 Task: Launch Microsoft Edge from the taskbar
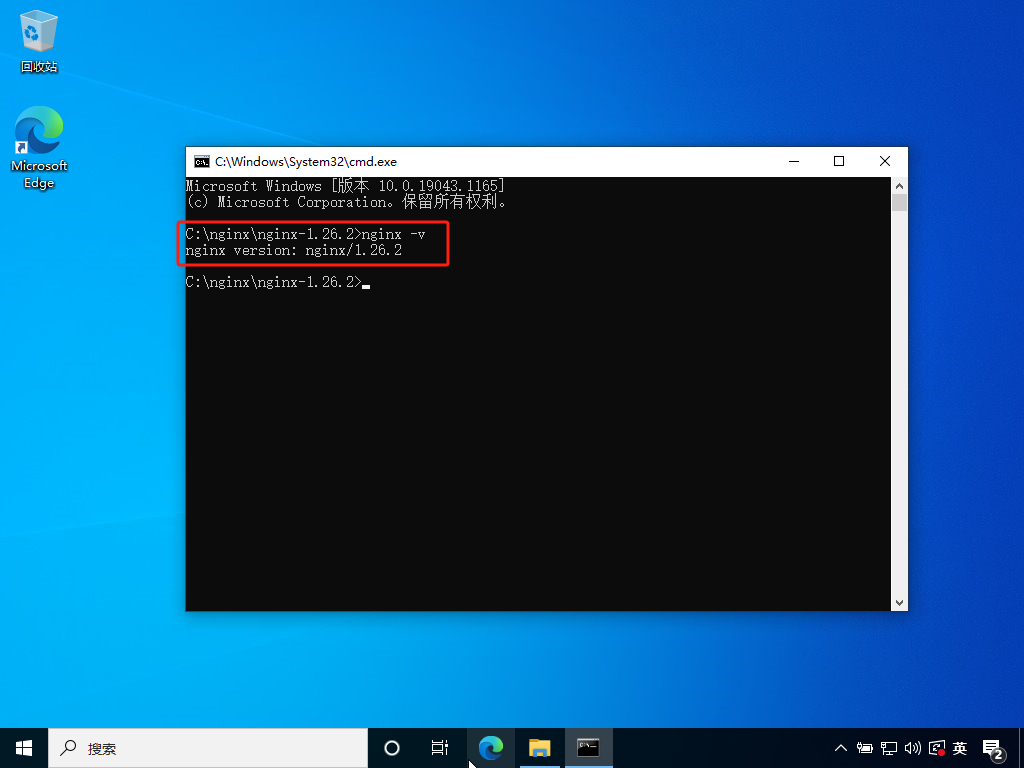point(490,748)
